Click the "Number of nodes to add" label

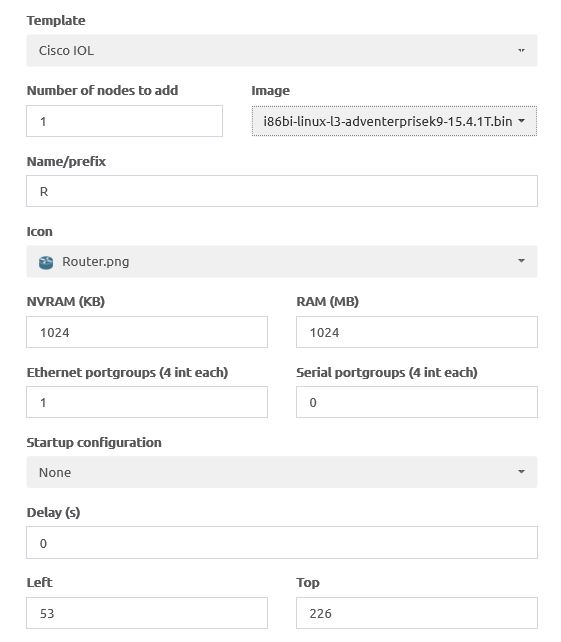click(x=102, y=90)
